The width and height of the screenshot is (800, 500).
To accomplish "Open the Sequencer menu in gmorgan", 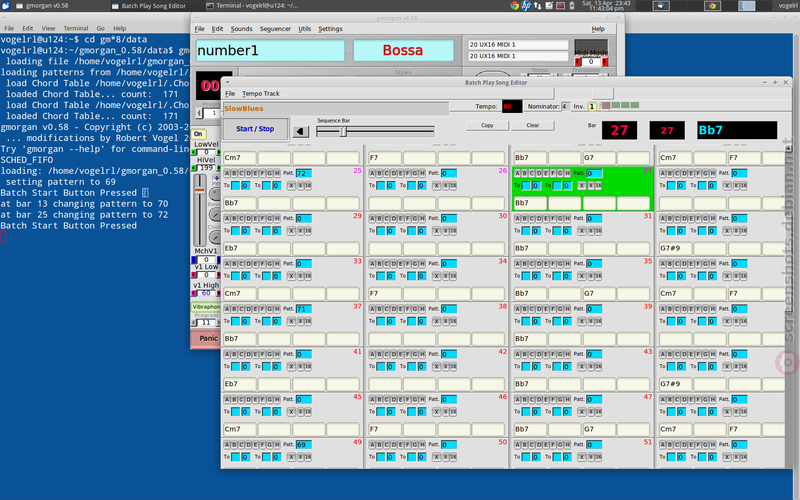I will tap(275, 29).
